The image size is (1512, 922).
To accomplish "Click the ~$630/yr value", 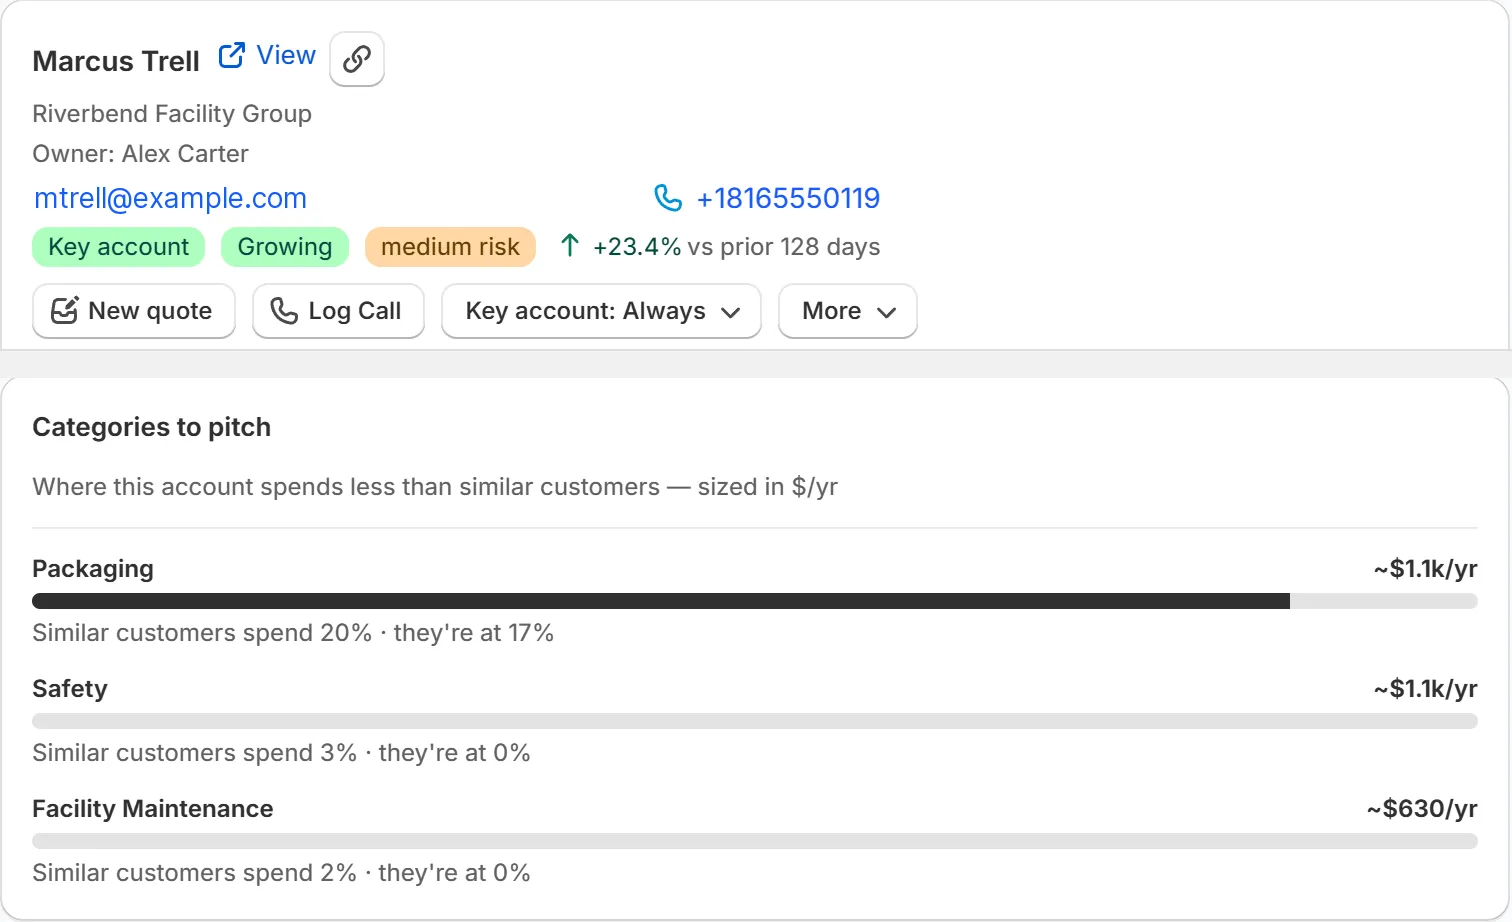I will point(1422,809).
